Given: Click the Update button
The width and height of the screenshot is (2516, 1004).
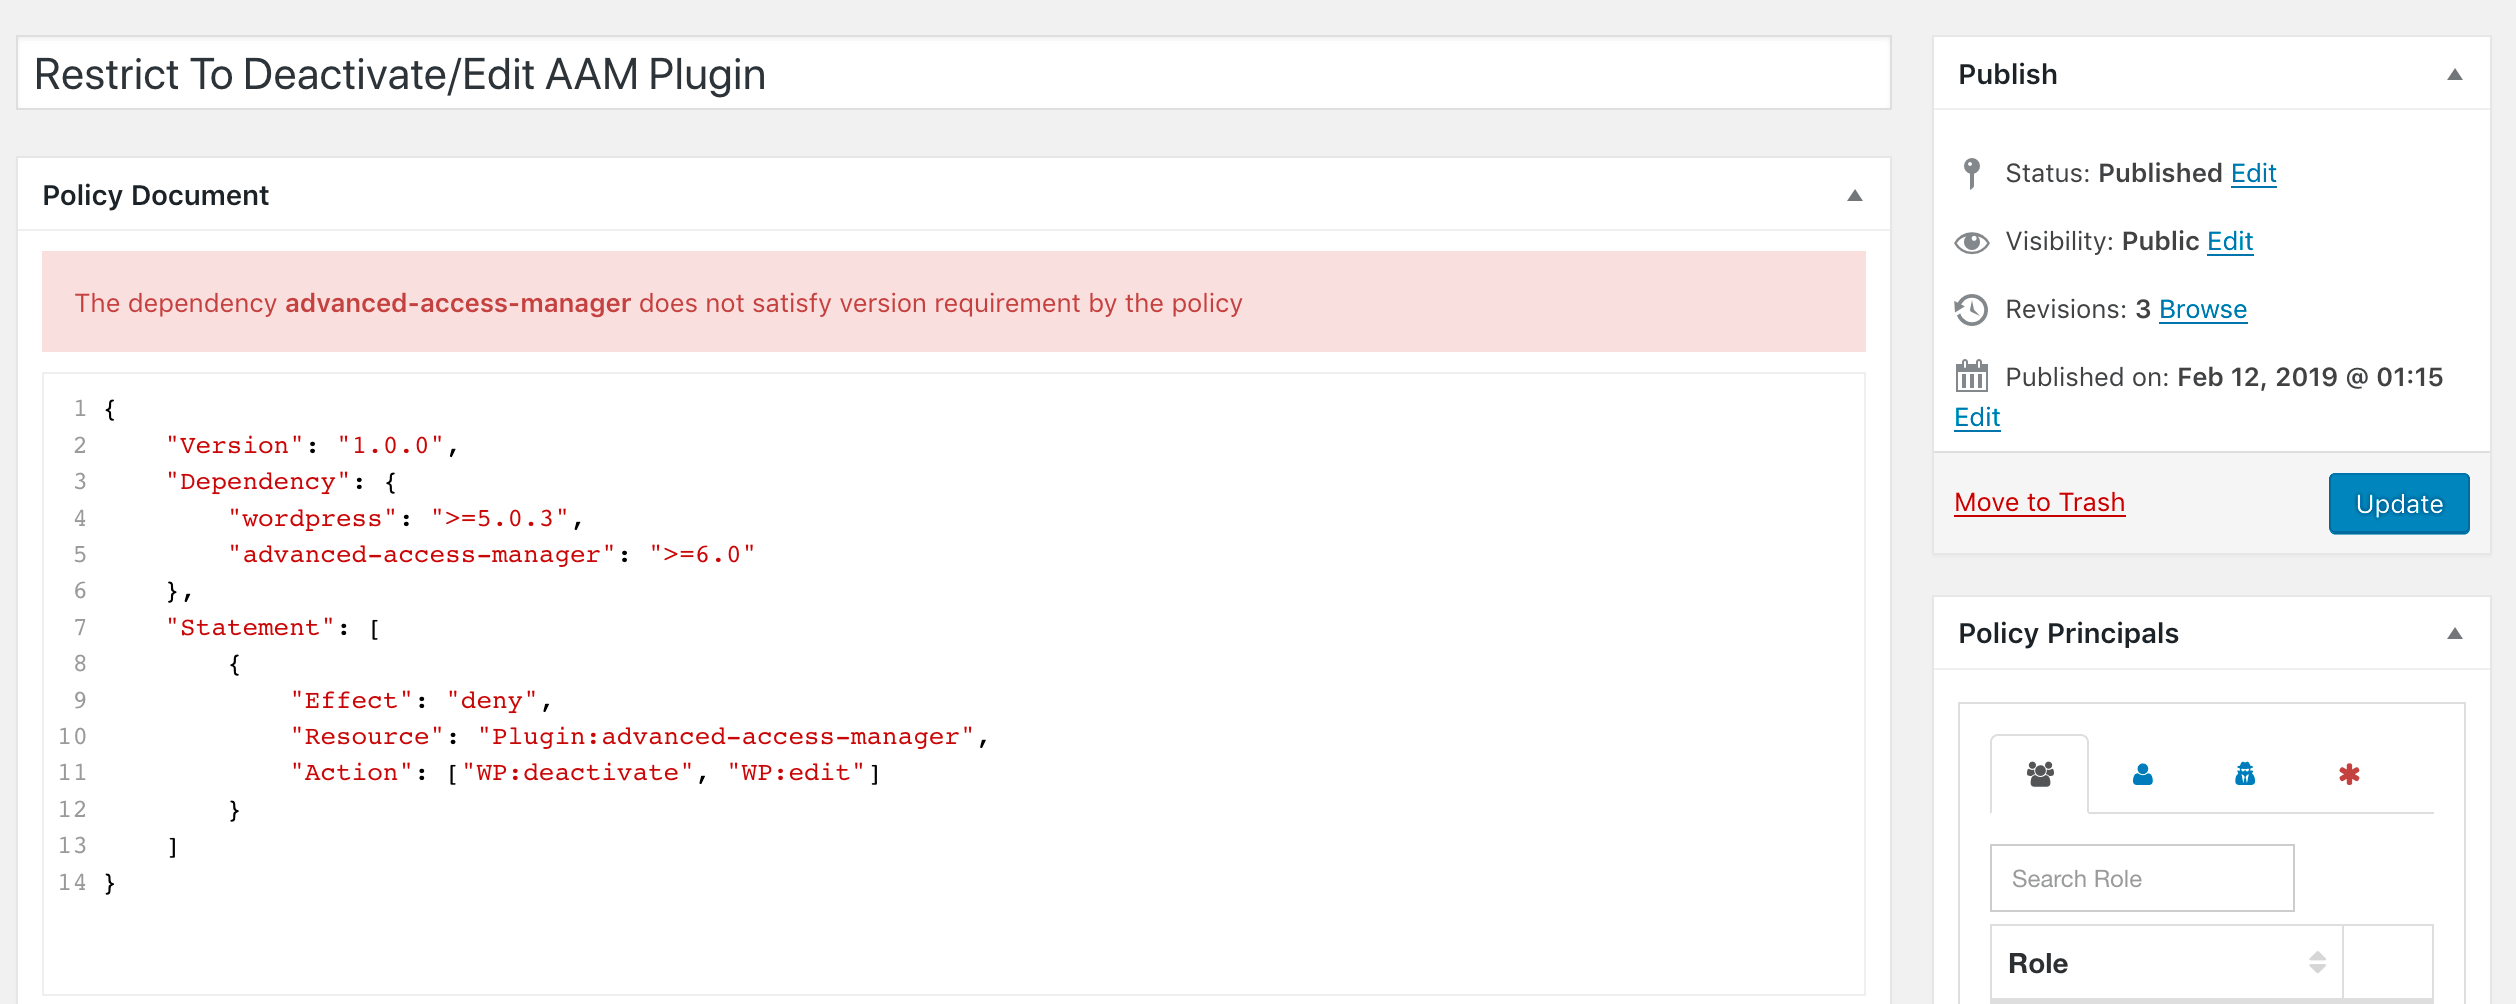Looking at the screenshot, I should click(2399, 504).
